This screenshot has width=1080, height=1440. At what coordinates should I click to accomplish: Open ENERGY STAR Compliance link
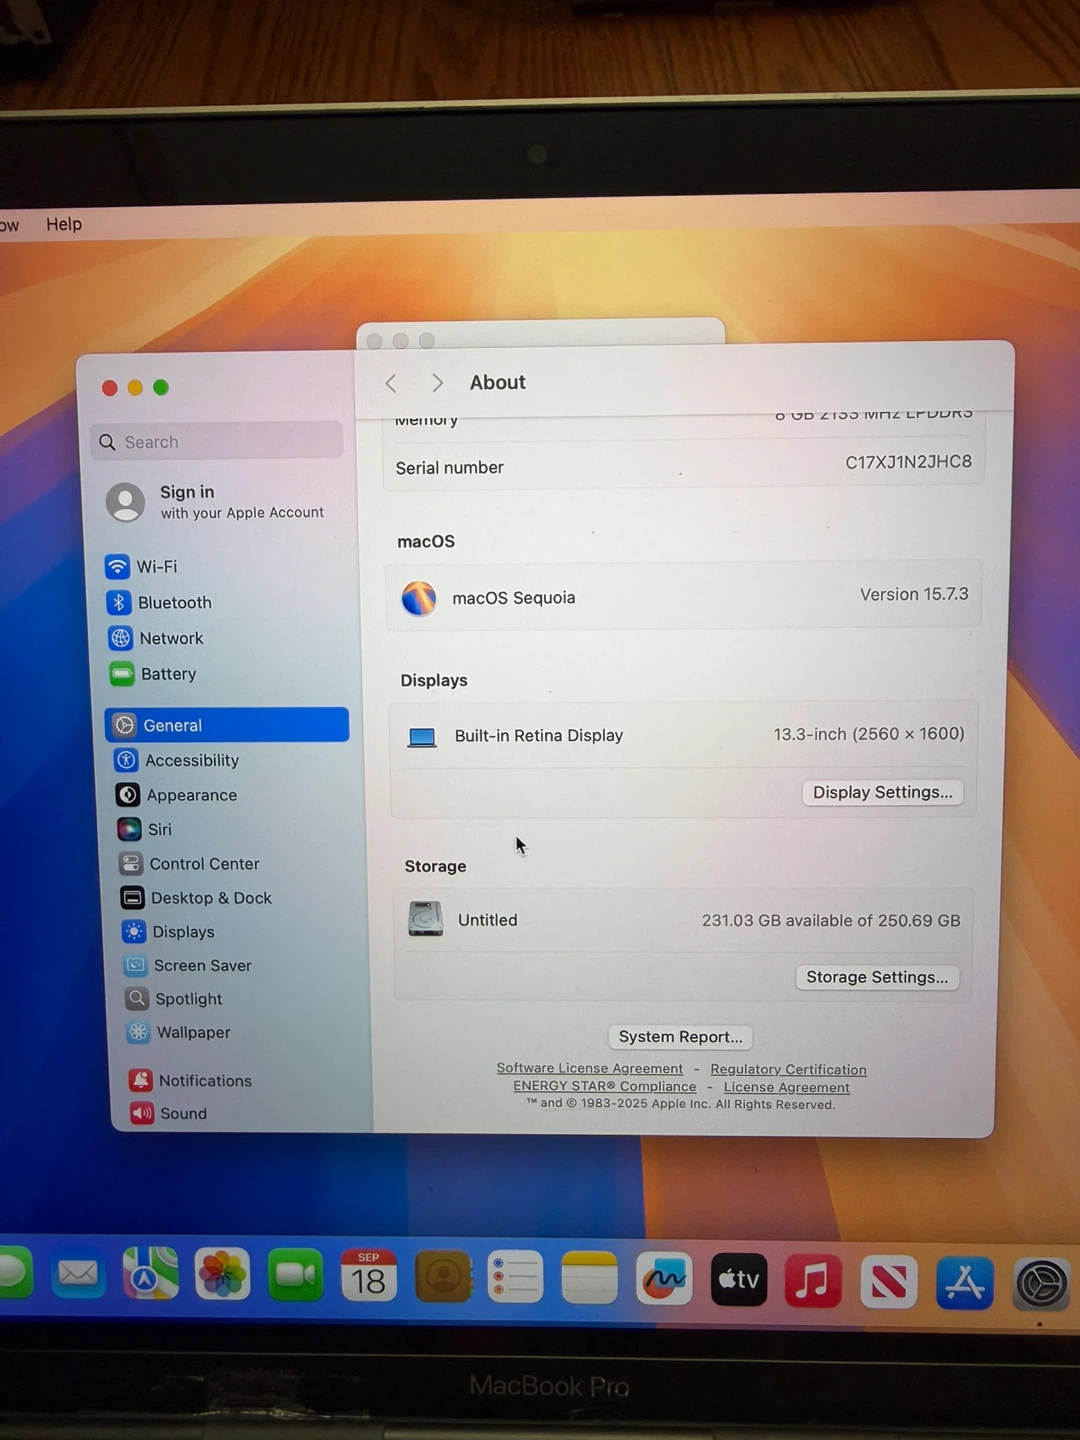coord(605,1086)
